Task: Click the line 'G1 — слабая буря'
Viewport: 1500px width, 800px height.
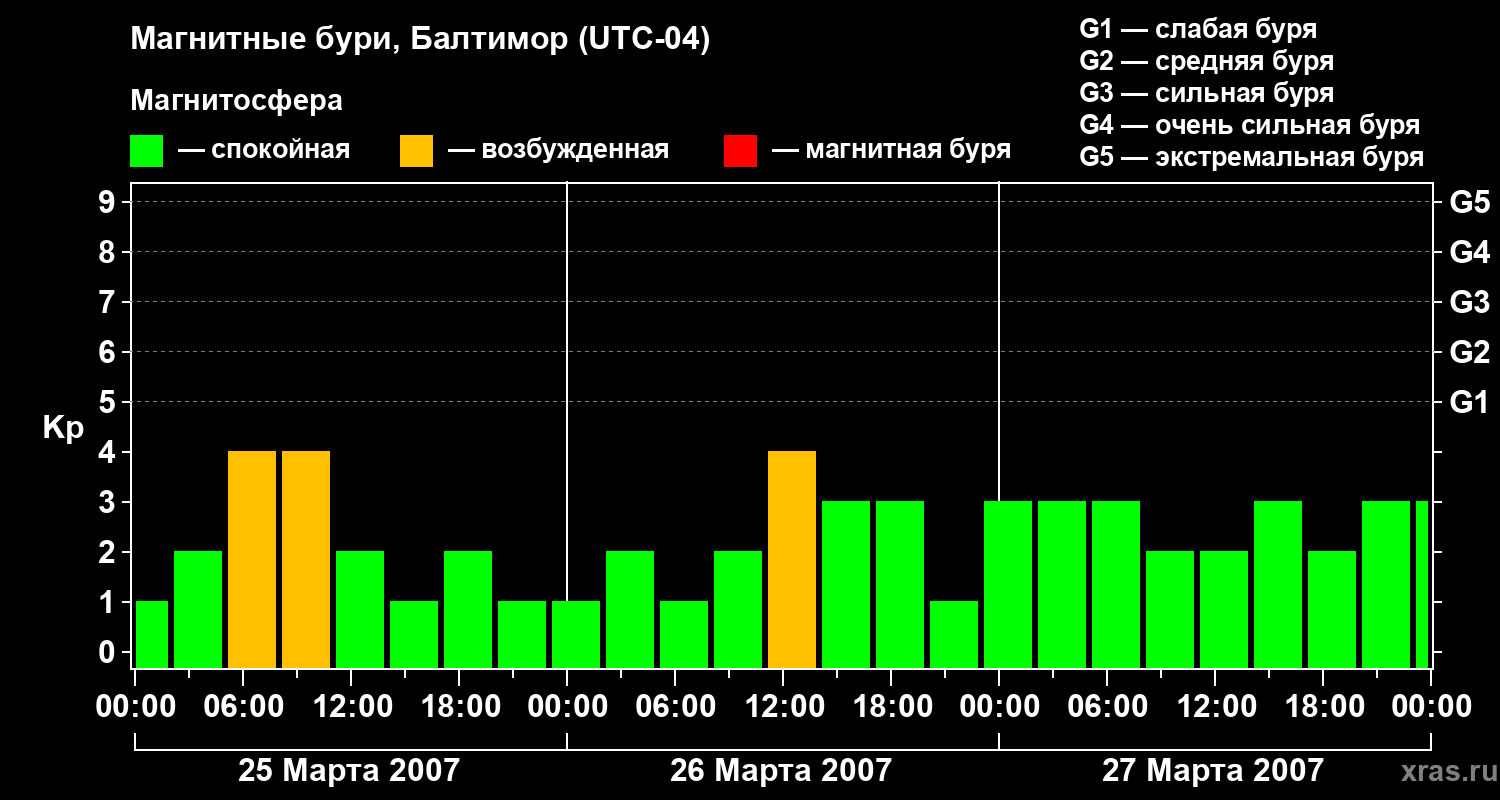Action: [x=1198, y=29]
